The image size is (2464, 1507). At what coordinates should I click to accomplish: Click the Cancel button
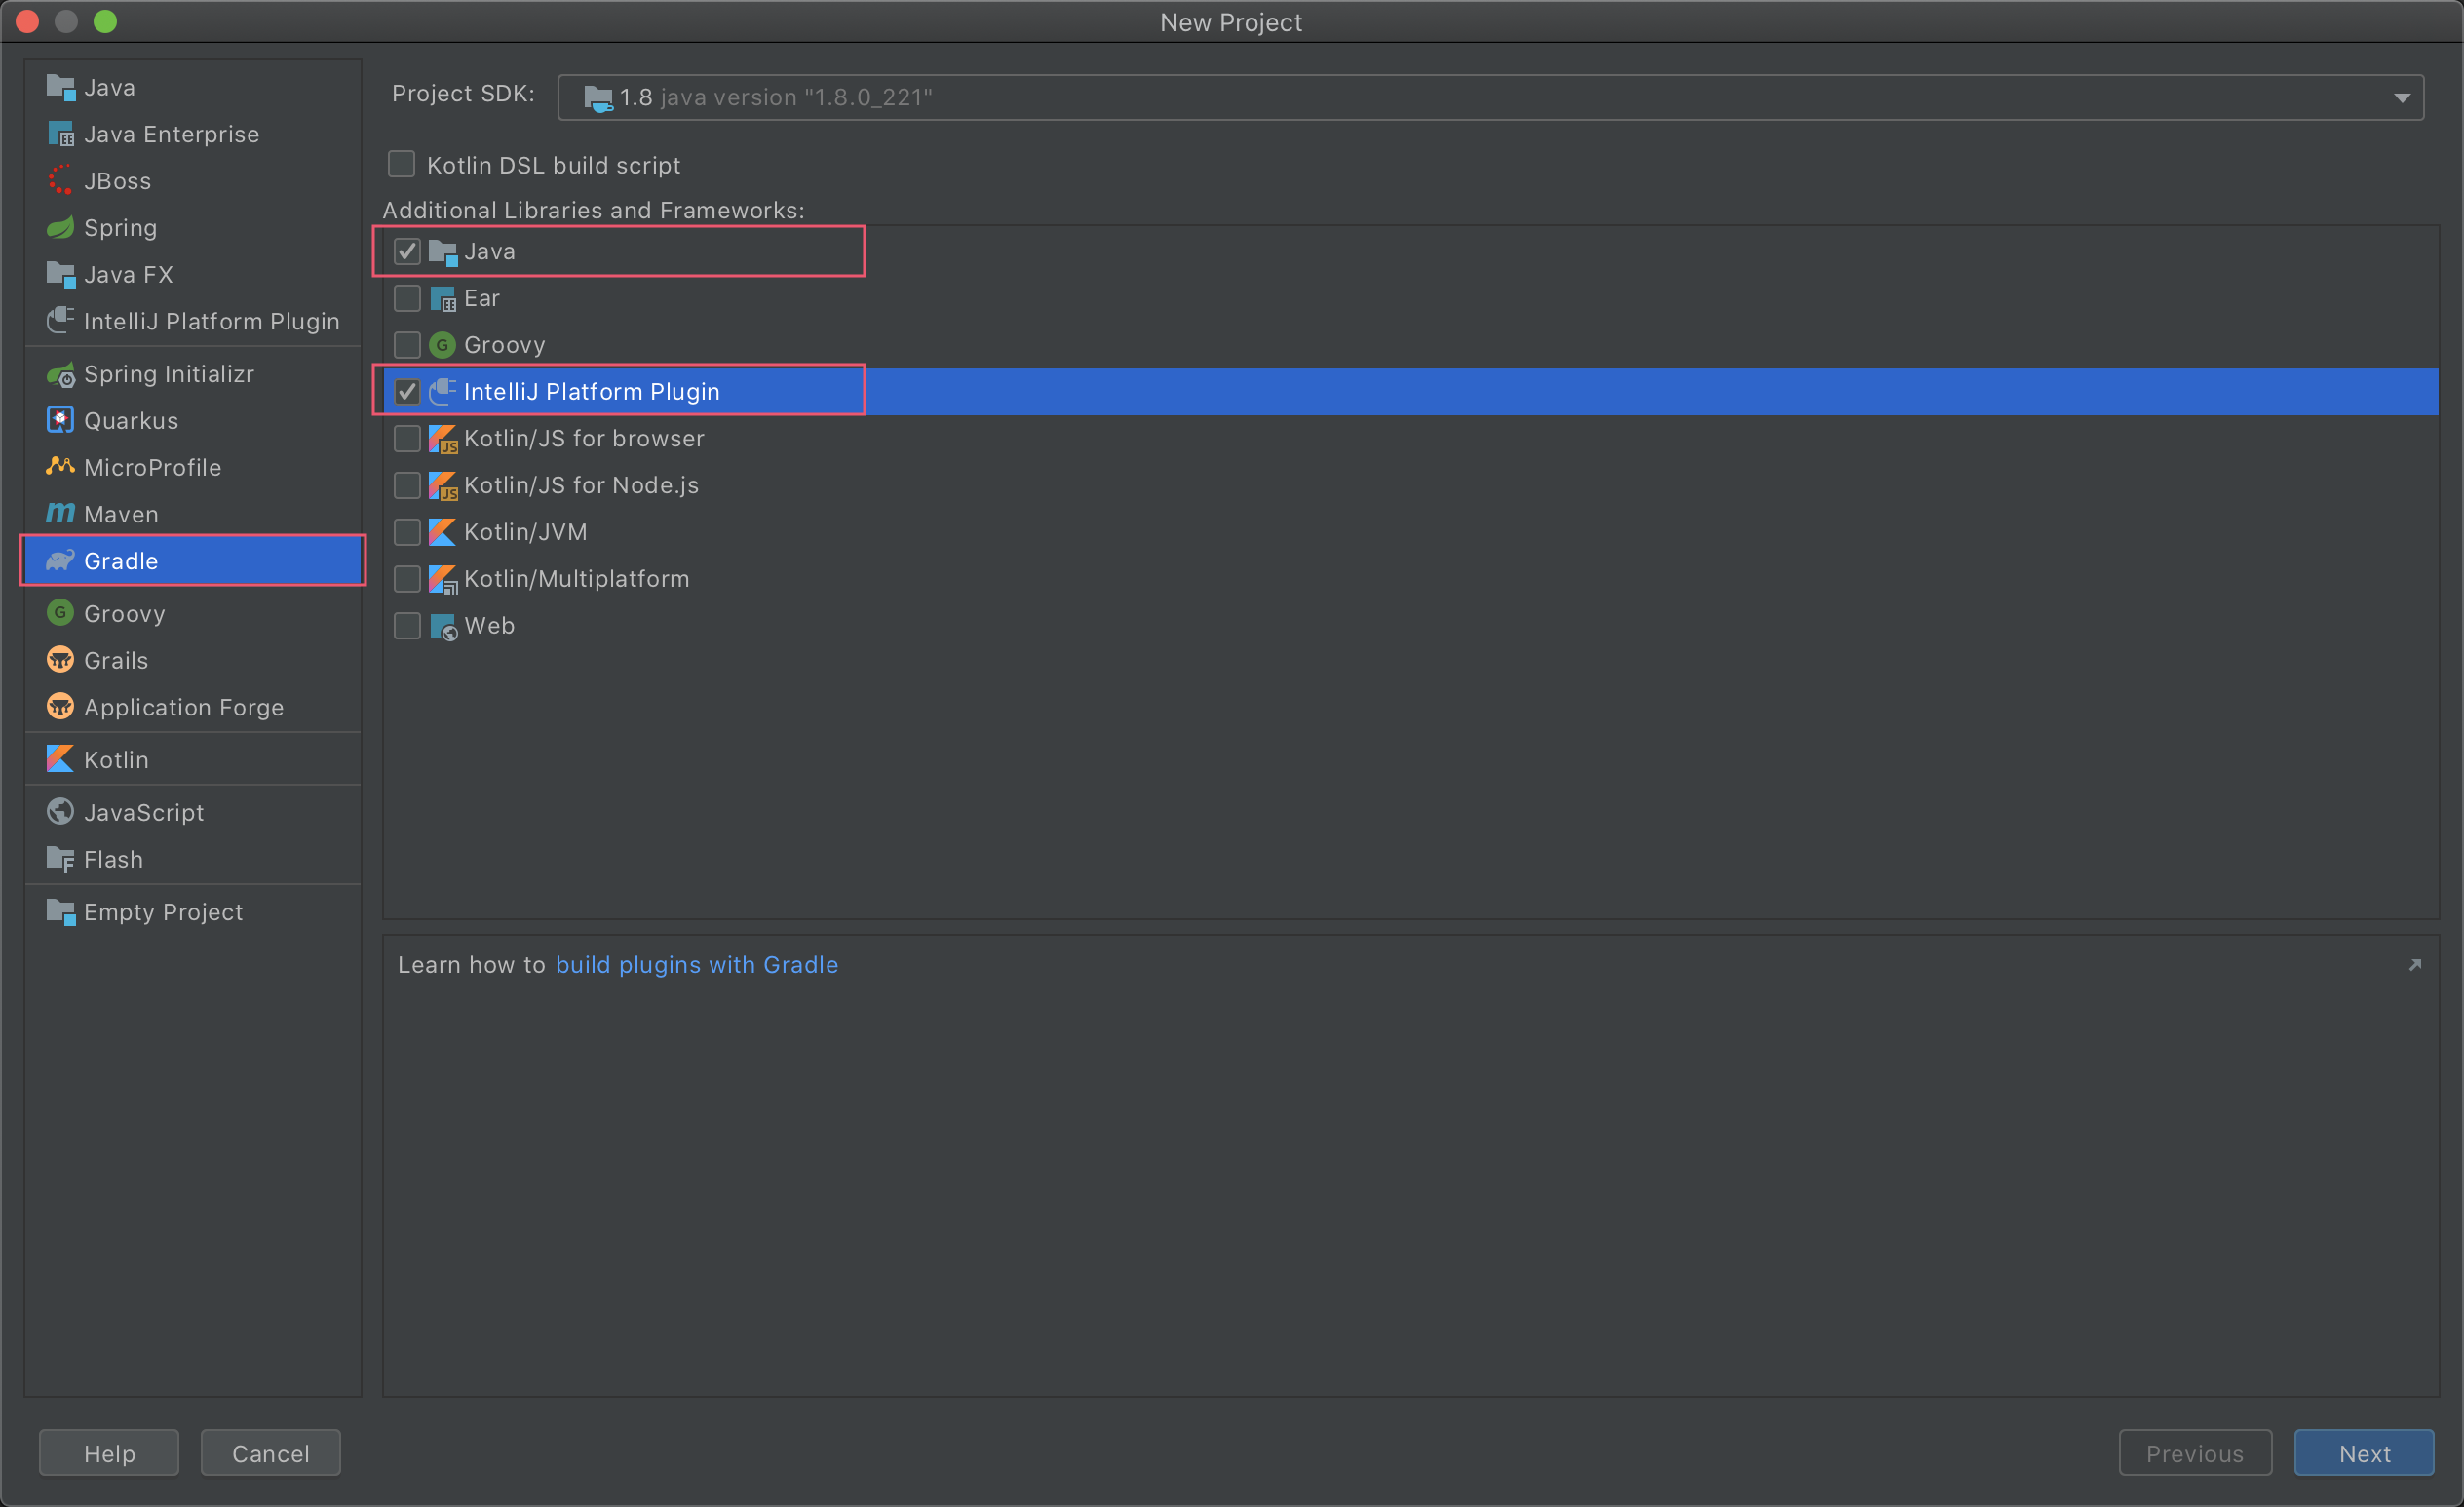(270, 1453)
